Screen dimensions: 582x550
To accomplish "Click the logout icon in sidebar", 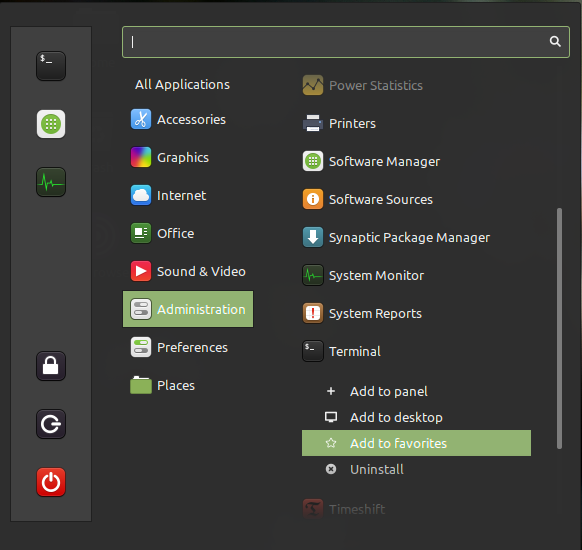I will click(51, 424).
